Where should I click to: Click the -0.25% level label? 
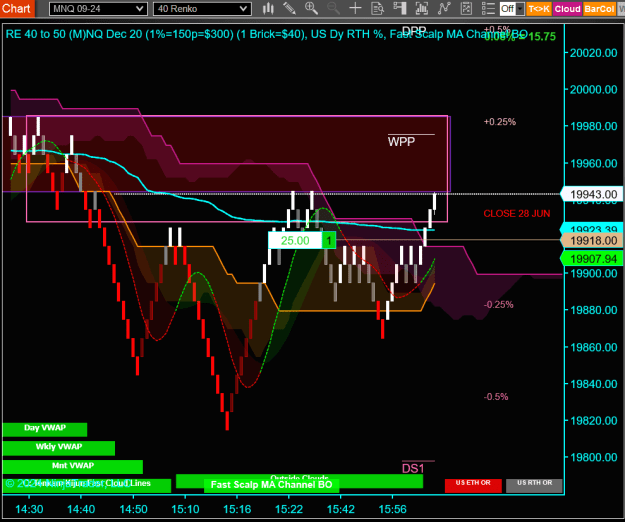(x=498, y=305)
